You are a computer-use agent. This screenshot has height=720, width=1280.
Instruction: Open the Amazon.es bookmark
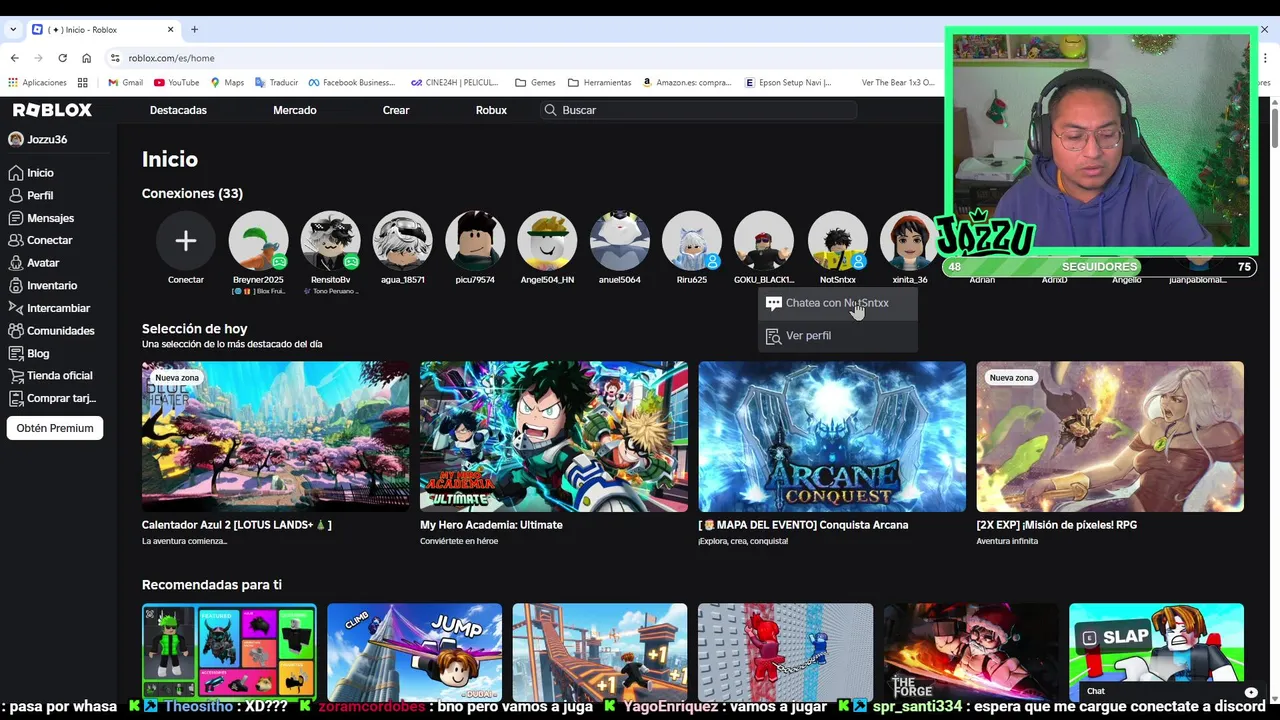pos(687,82)
